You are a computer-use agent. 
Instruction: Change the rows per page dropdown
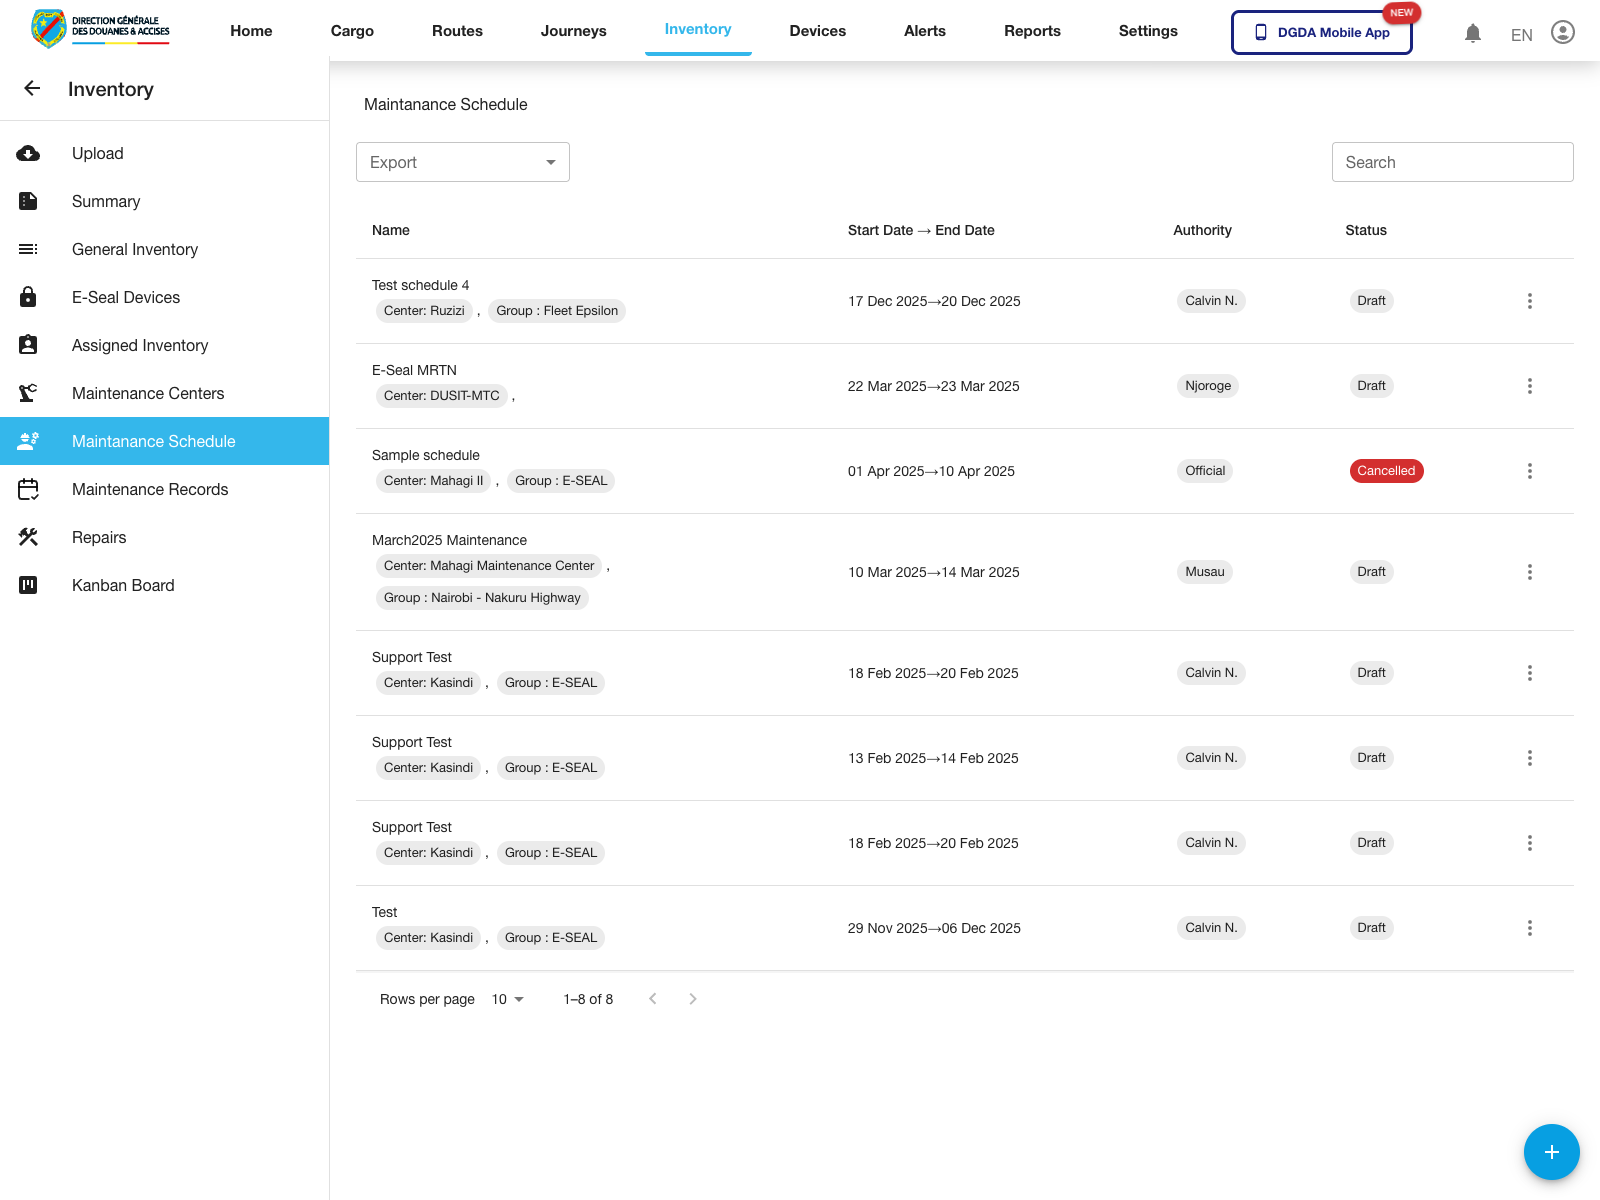(508, 999)
